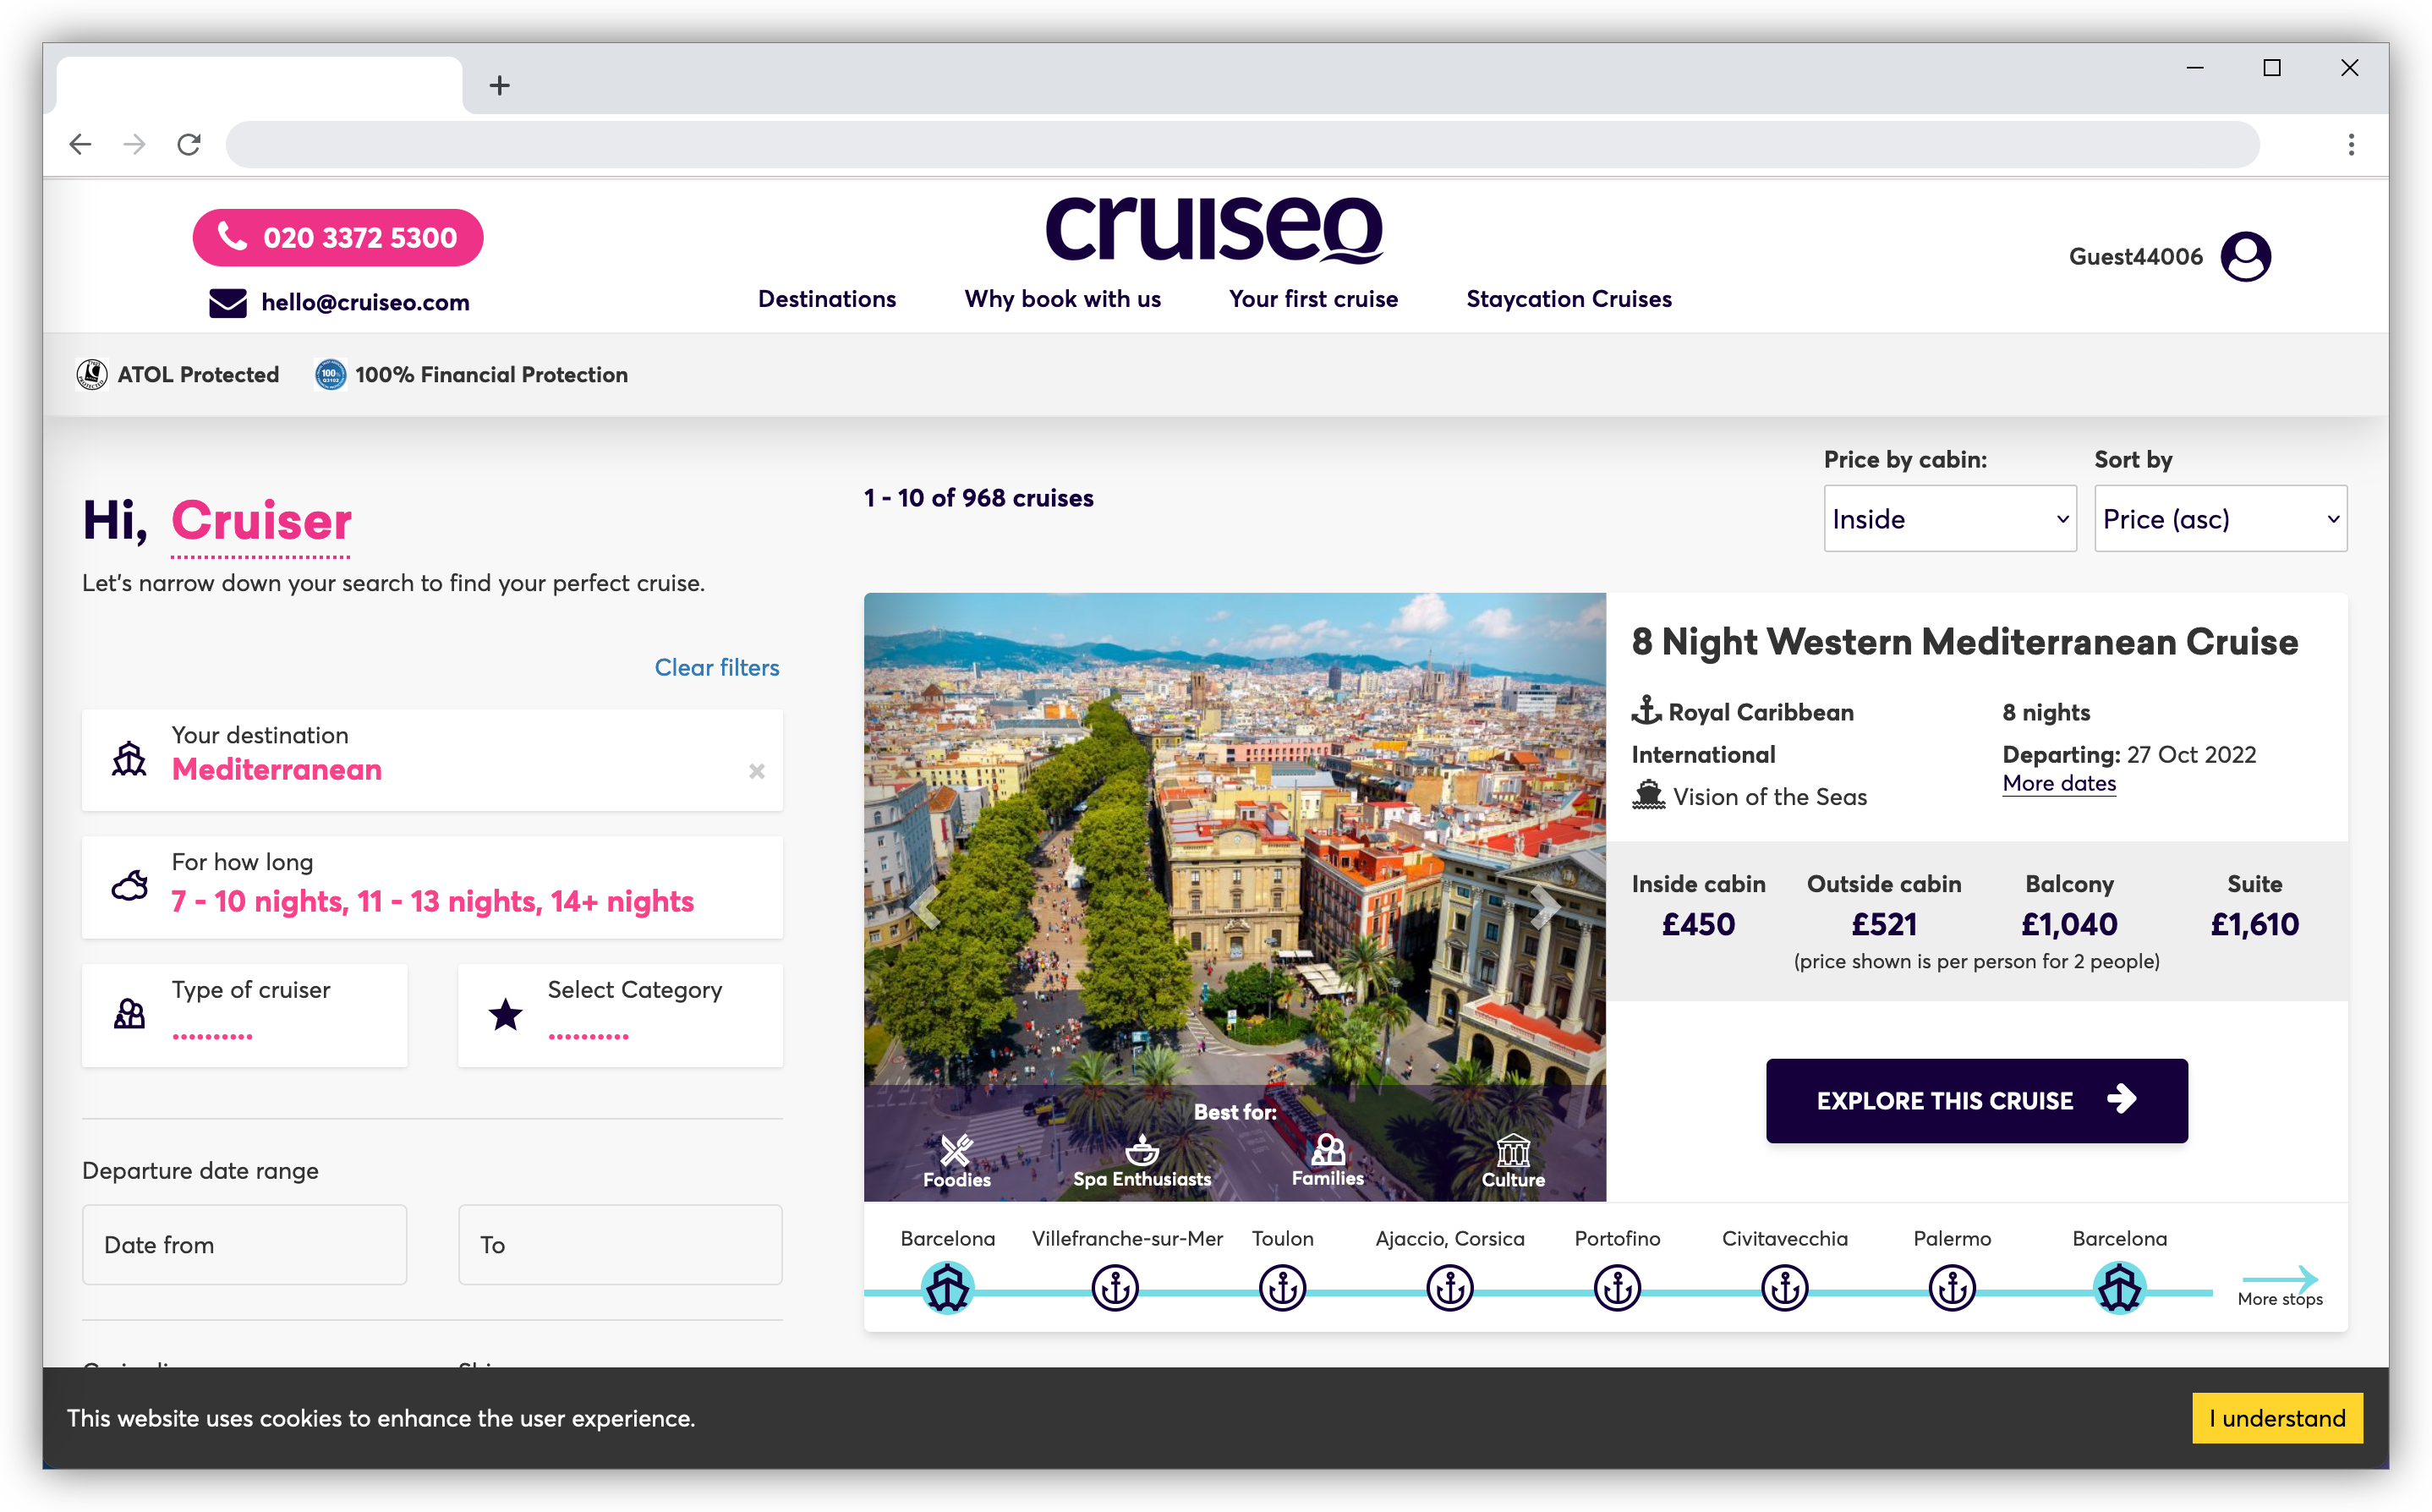The image size is (2432, 1512).
Task: Click the Explore This Cruise button
Action: [x=1975, y=1100]
